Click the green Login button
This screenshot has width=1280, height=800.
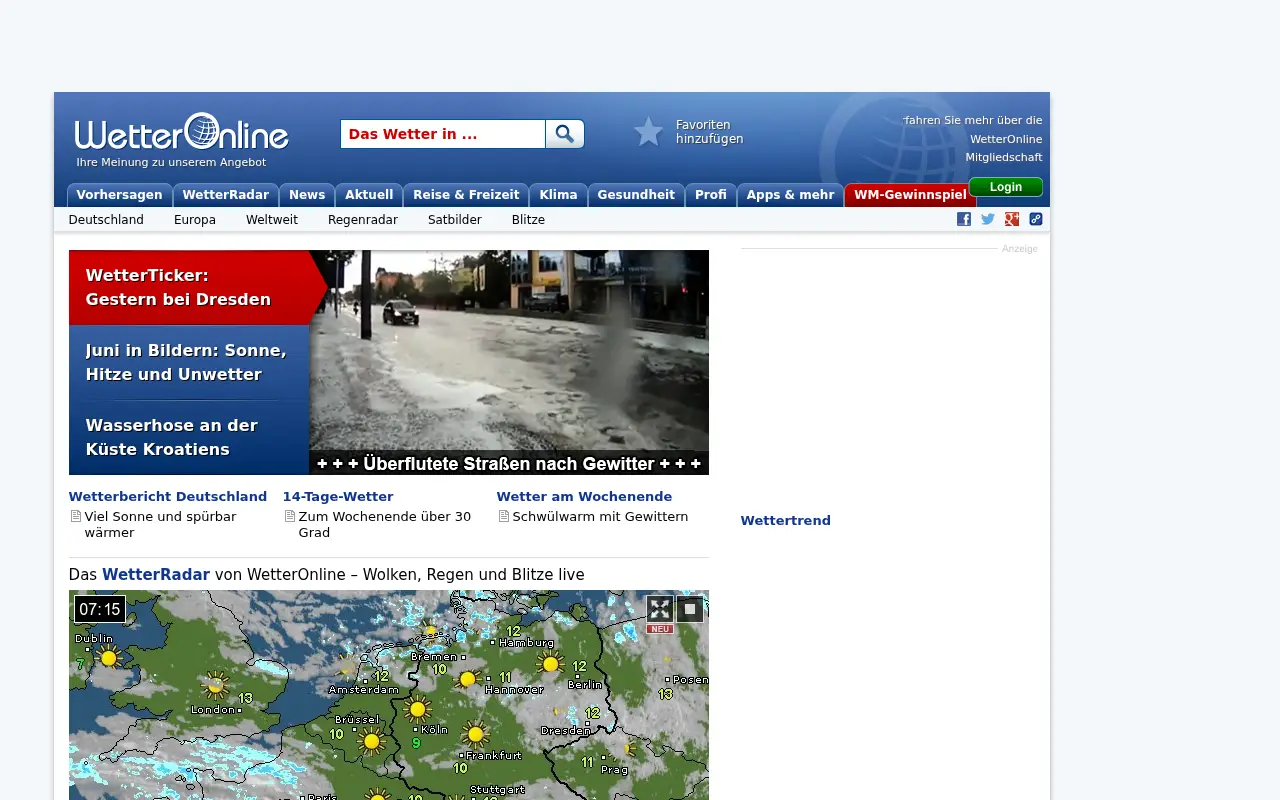point(1006,187)
